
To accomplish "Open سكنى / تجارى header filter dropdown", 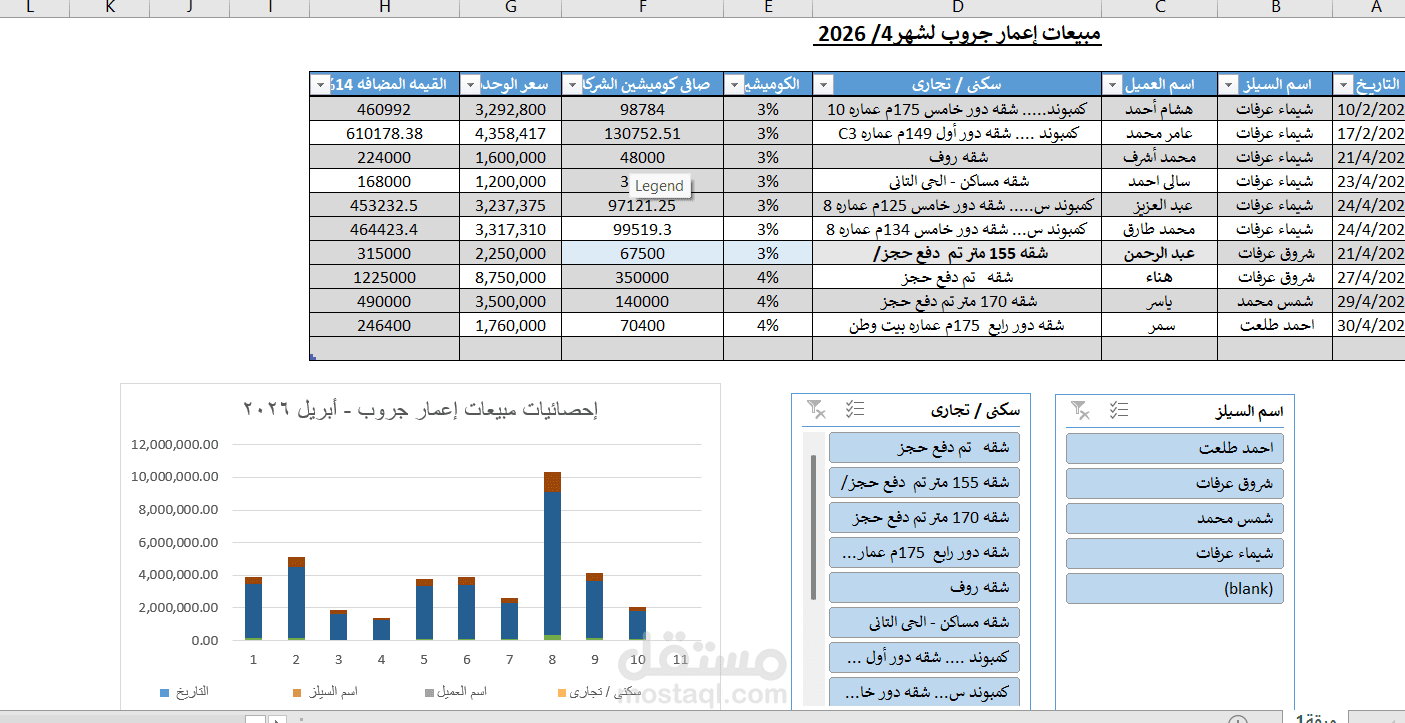I will (824, 84).
